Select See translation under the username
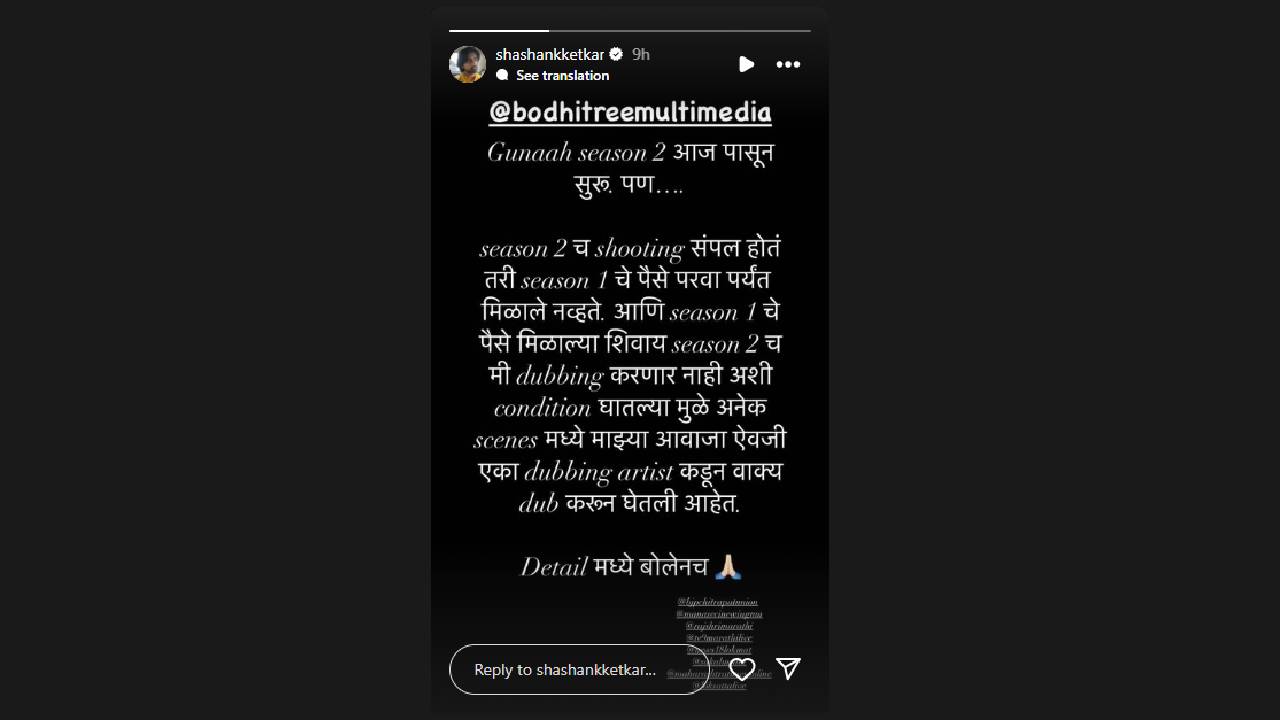Image resolution: width=1280 pixels, height=720 pixels. click(562, 75)
